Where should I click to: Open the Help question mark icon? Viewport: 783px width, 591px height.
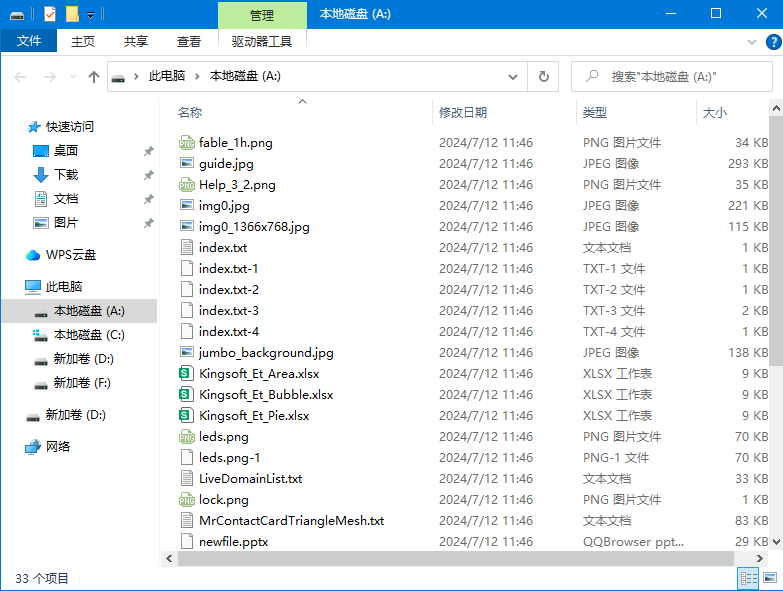click(773, 41)
